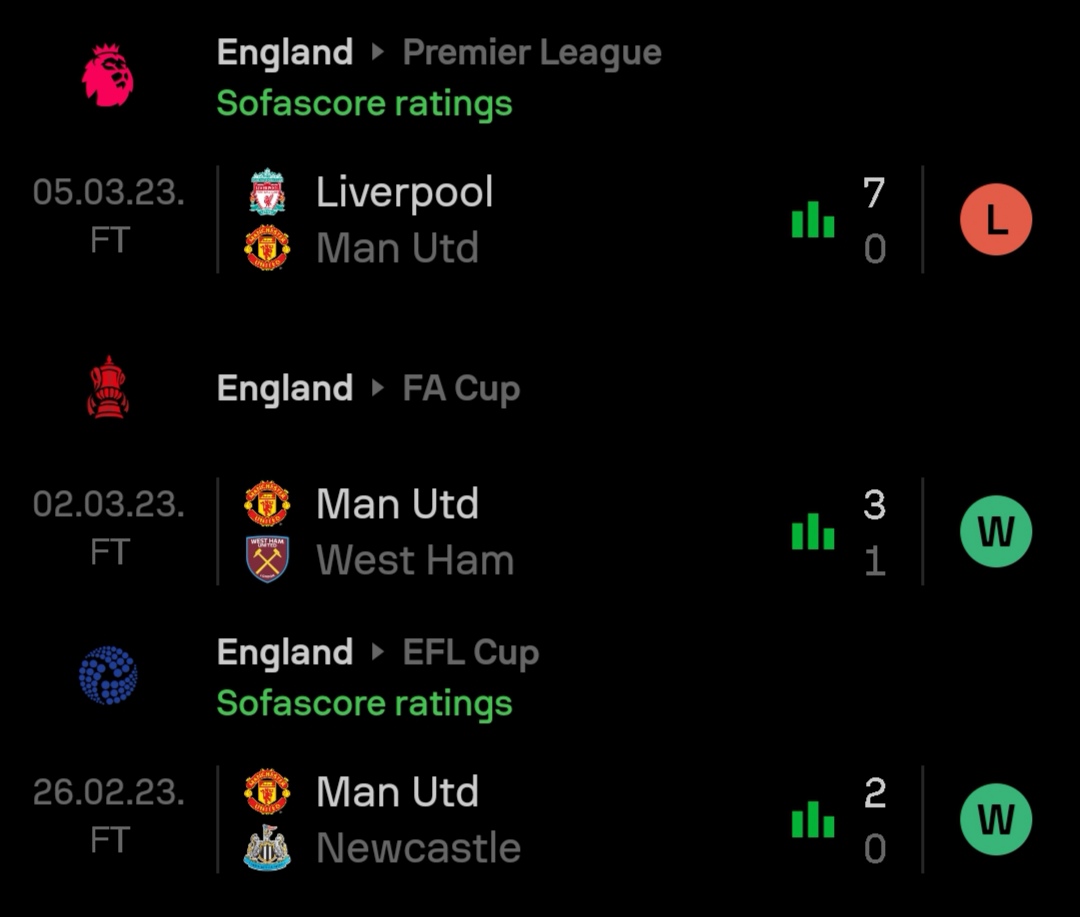Click the EFL Cup blue logo

click(107, 675)
